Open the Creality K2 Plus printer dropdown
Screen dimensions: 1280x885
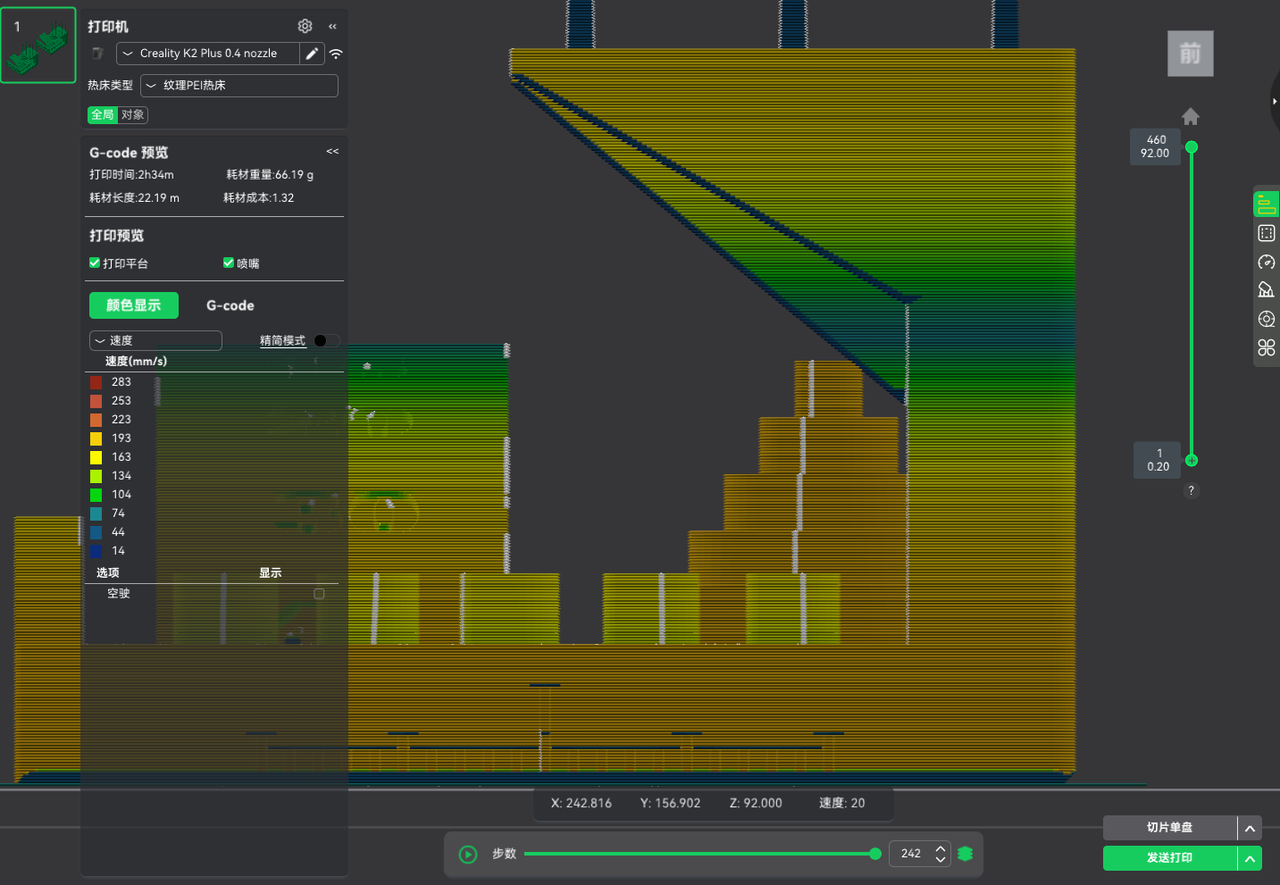(208, 54)
